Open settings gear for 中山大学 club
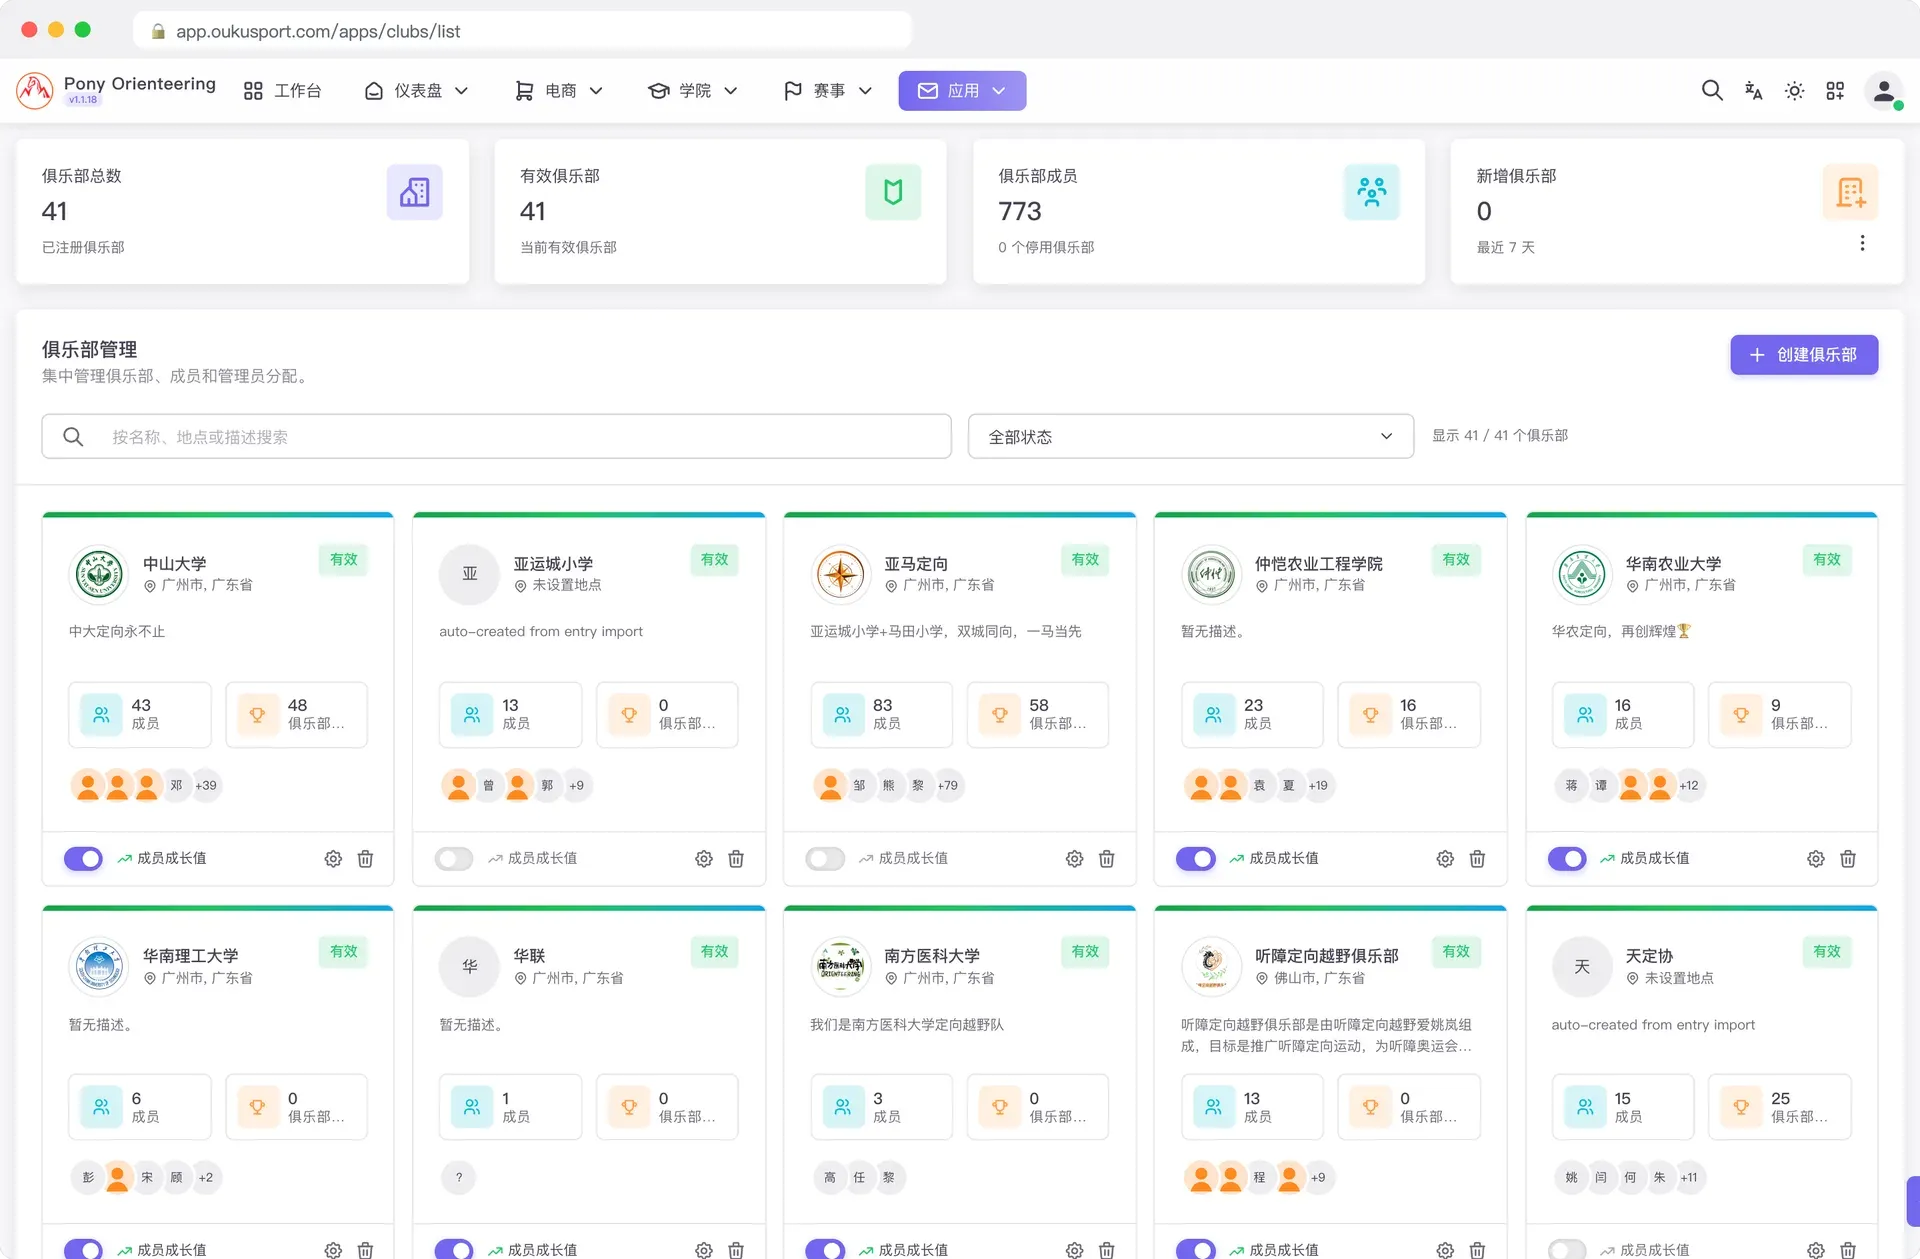This screenshot has height=1259, width=1920. [x=333, y=859]
